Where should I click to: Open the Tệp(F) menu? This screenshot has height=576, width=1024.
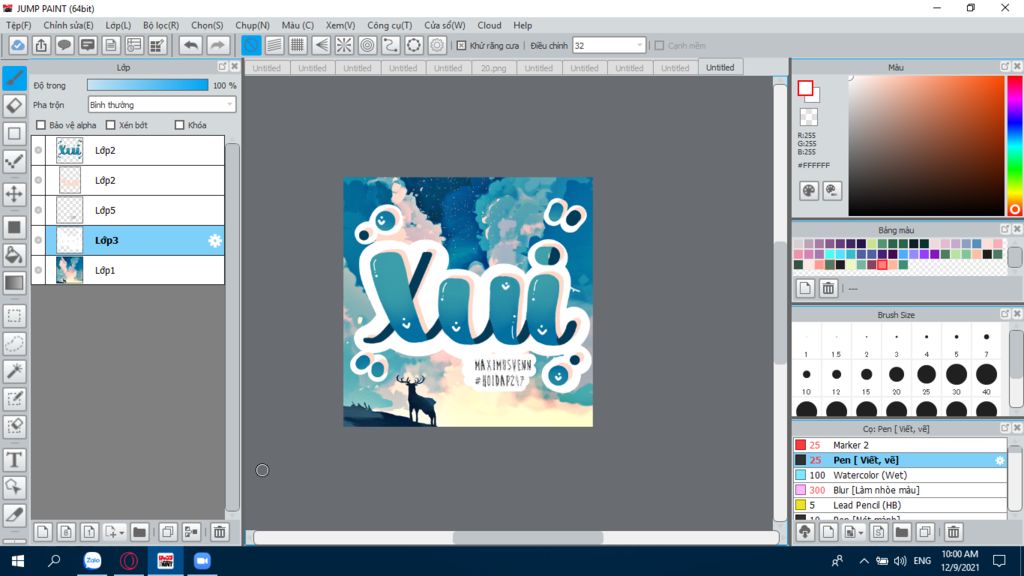coord(18,25)
